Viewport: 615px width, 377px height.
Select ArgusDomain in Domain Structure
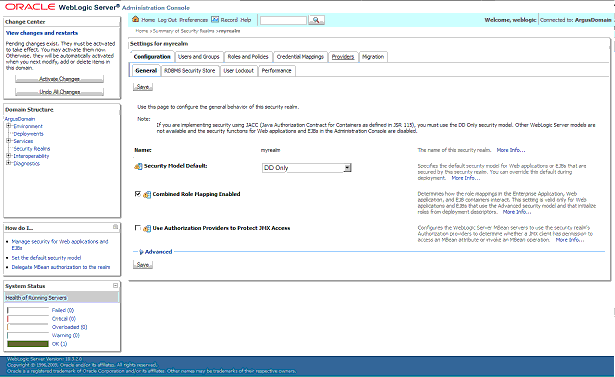tap(20, 119)
